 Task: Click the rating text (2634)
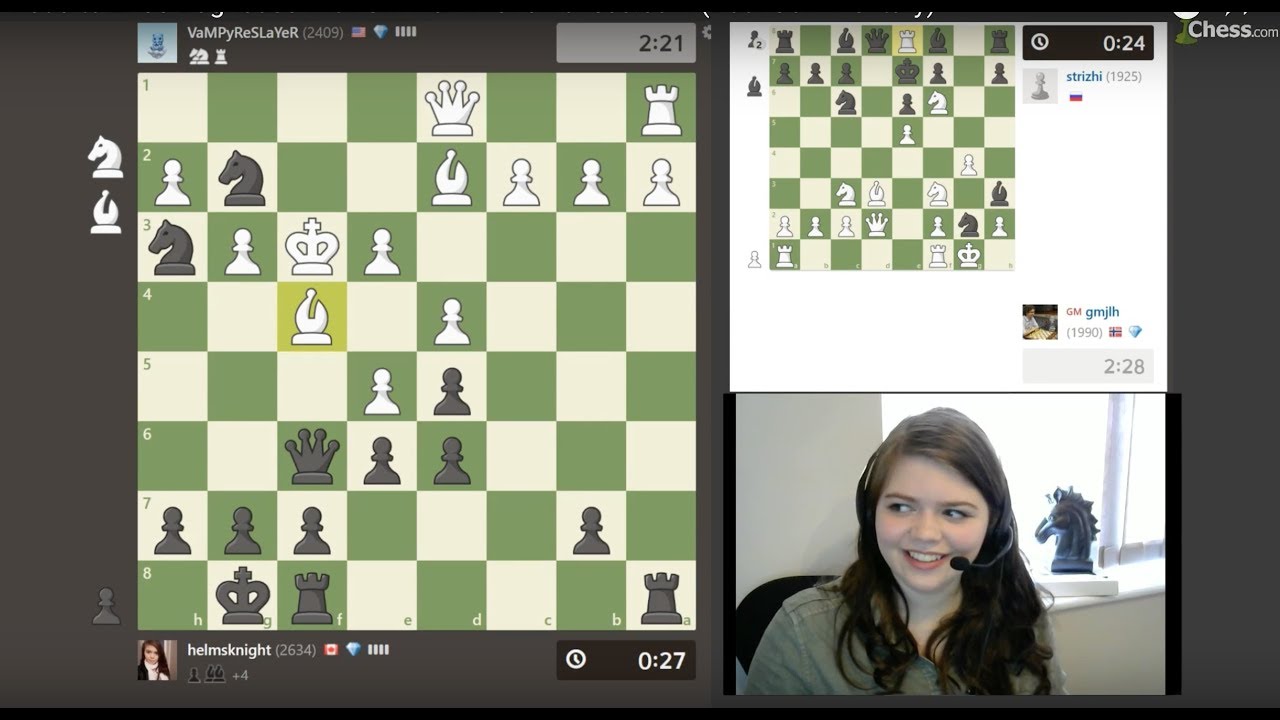pyautogui.click(x=295, y=650)
